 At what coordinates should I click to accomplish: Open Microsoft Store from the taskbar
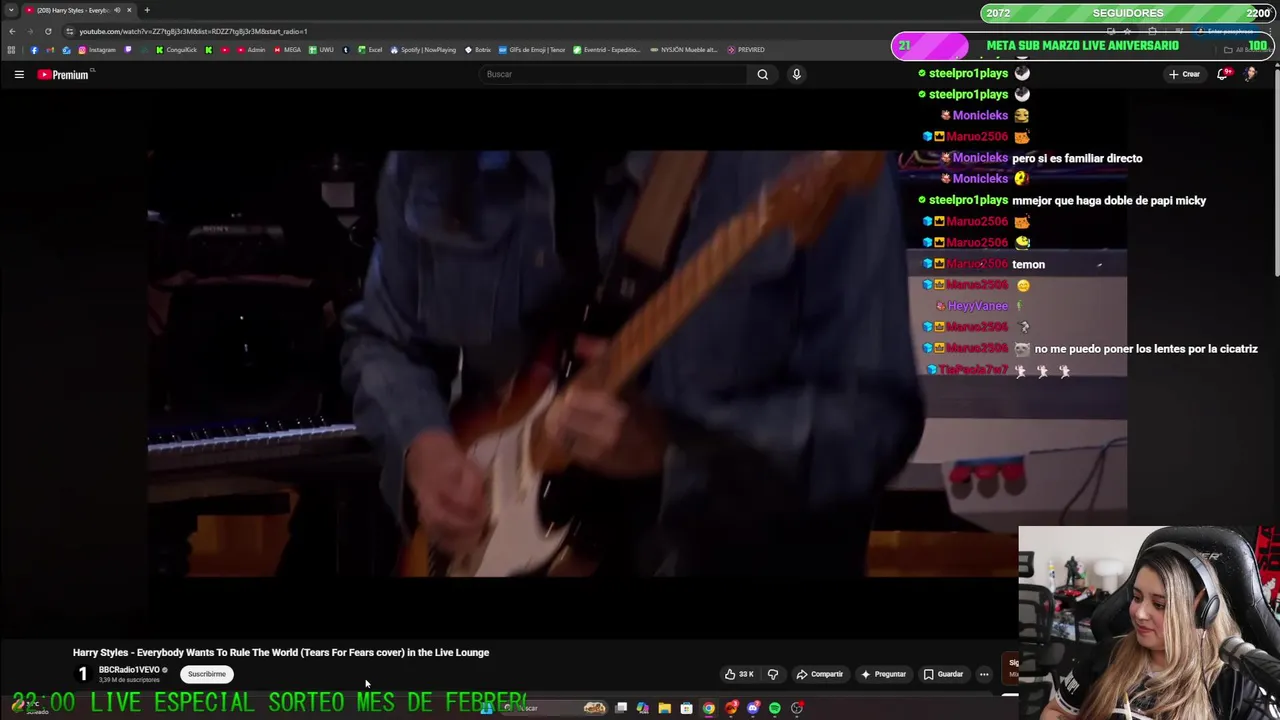click(686, 708)
